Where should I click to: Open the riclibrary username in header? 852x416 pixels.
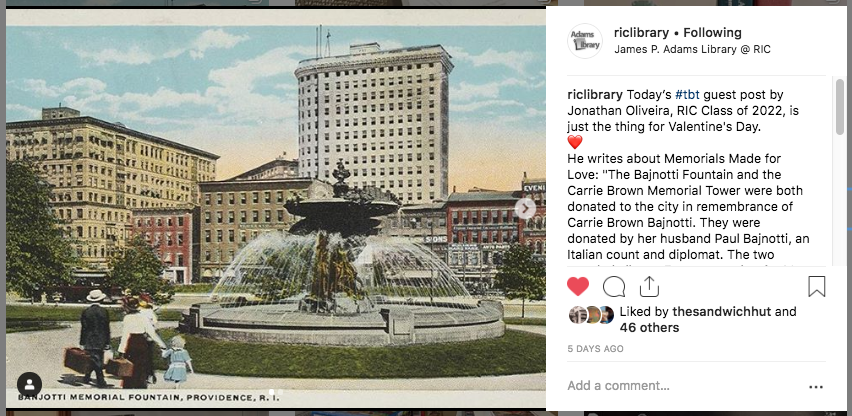(641, 33)
